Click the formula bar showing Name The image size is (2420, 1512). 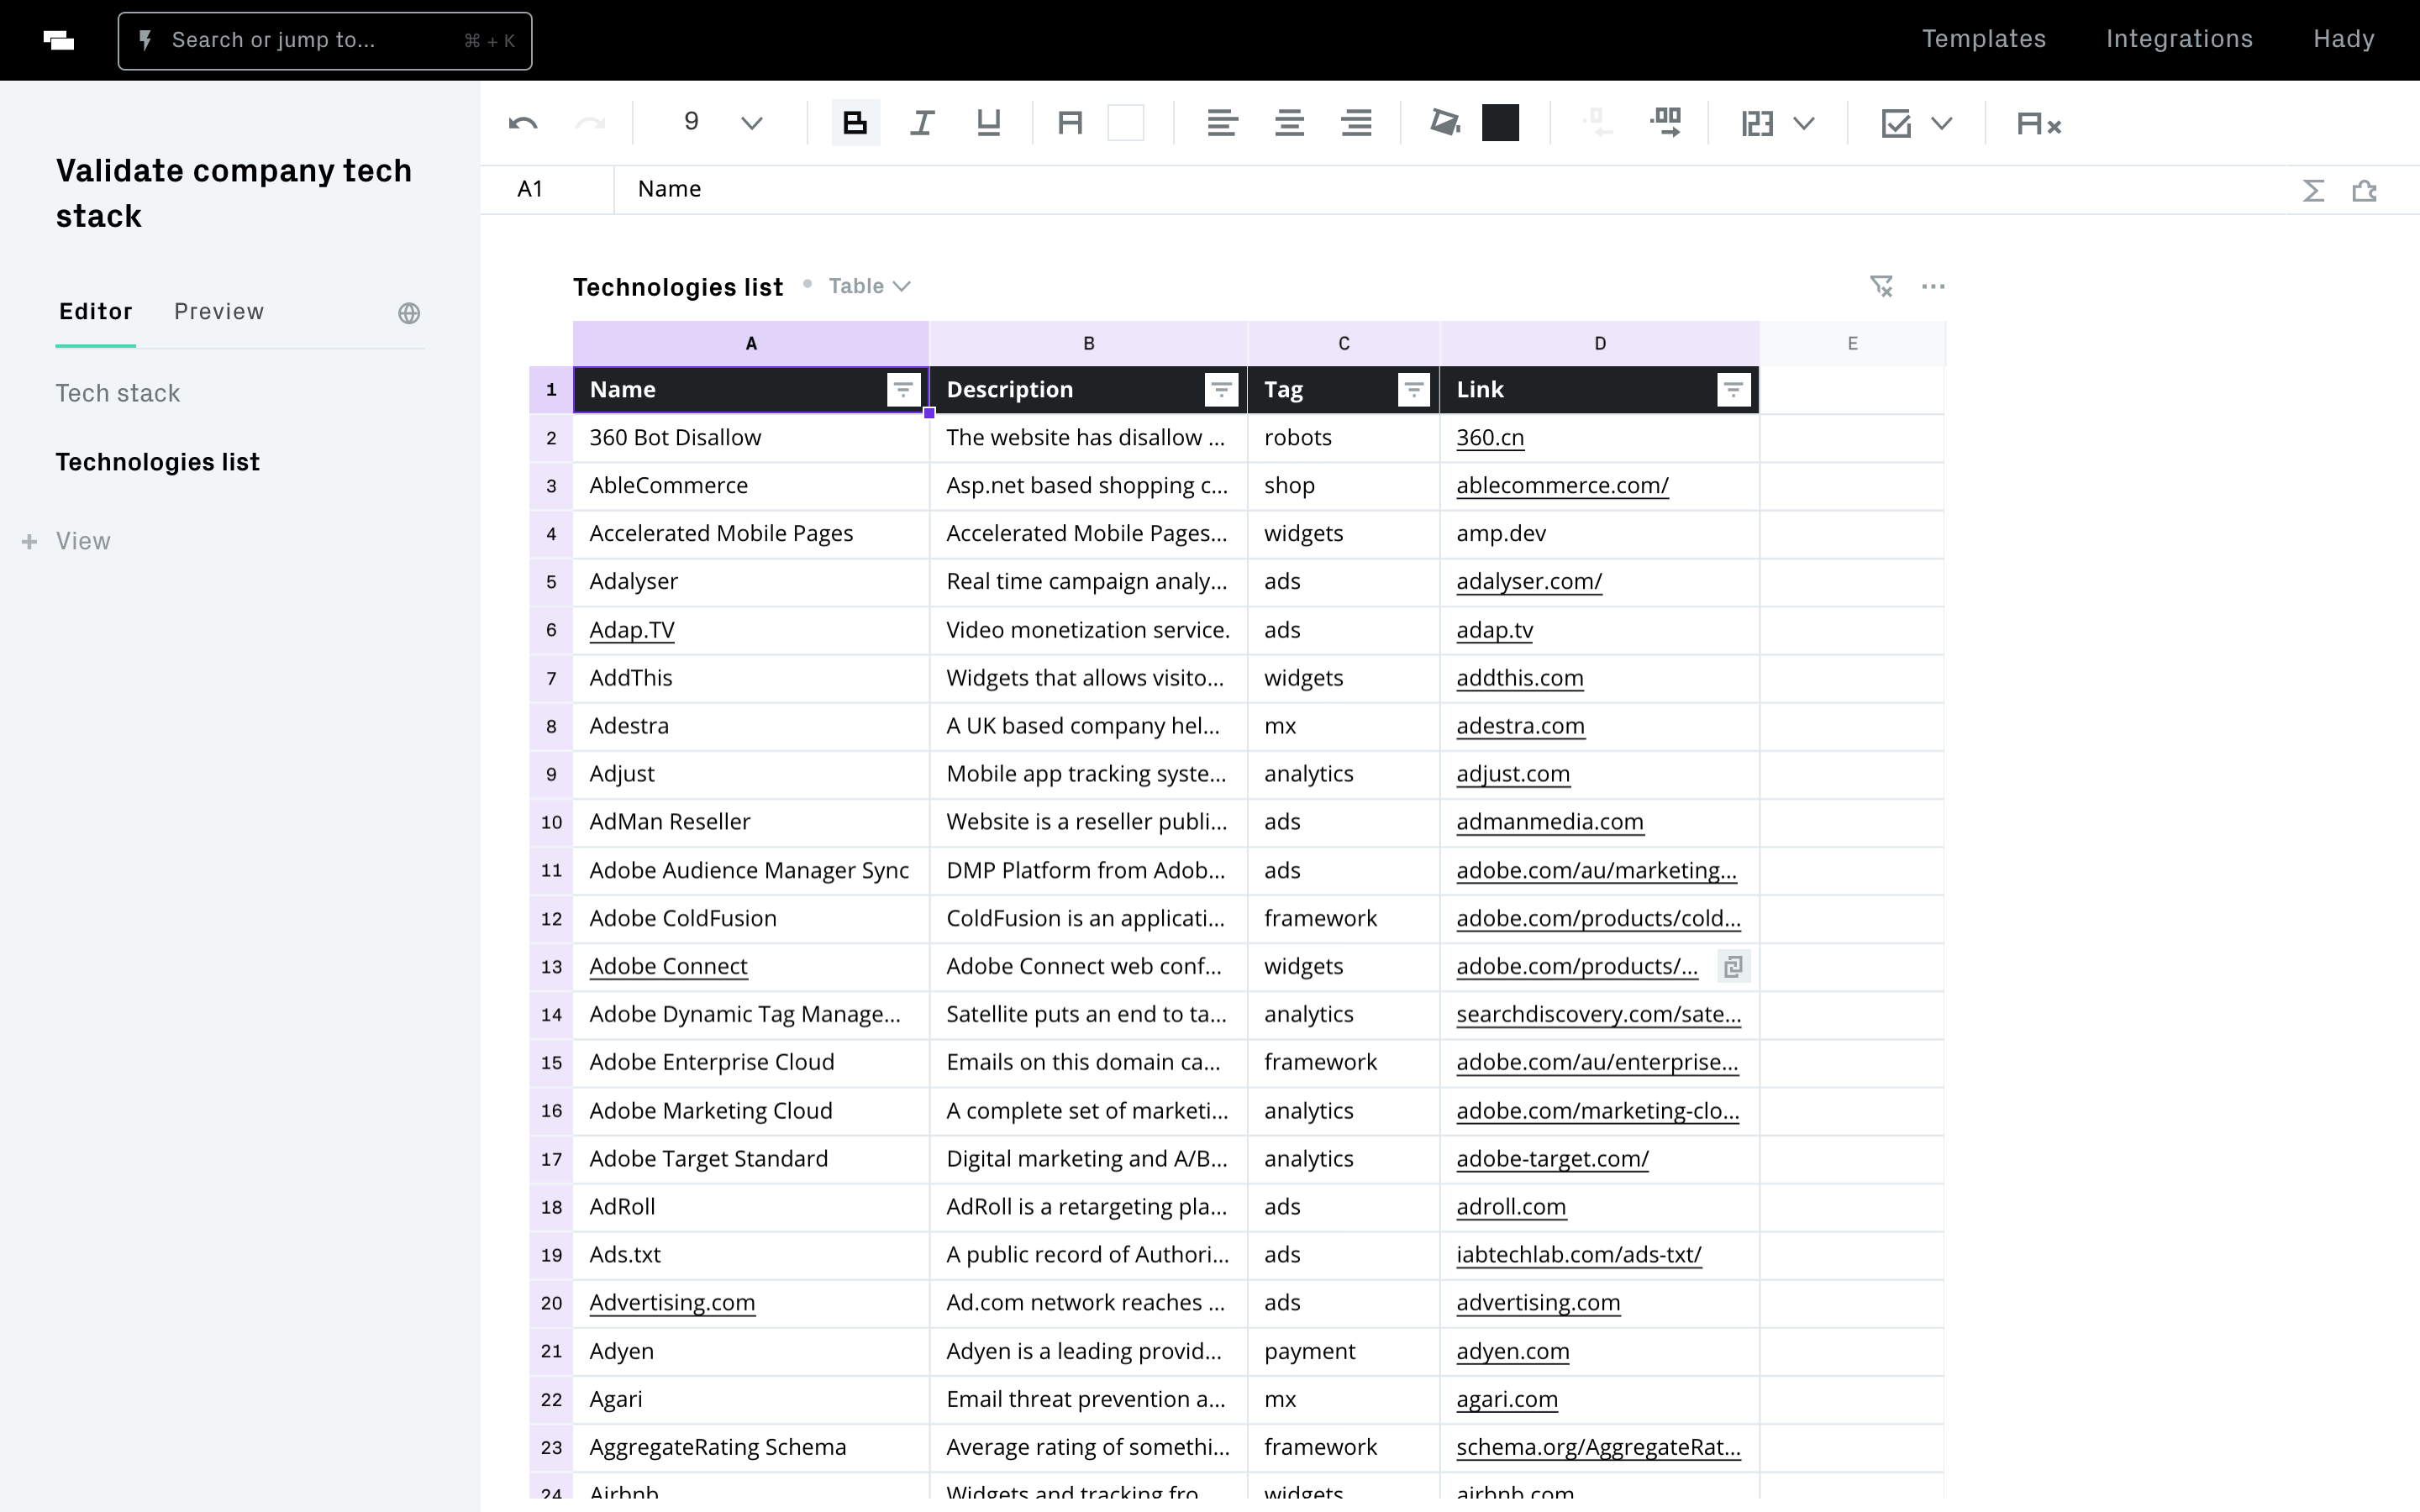1450,189
